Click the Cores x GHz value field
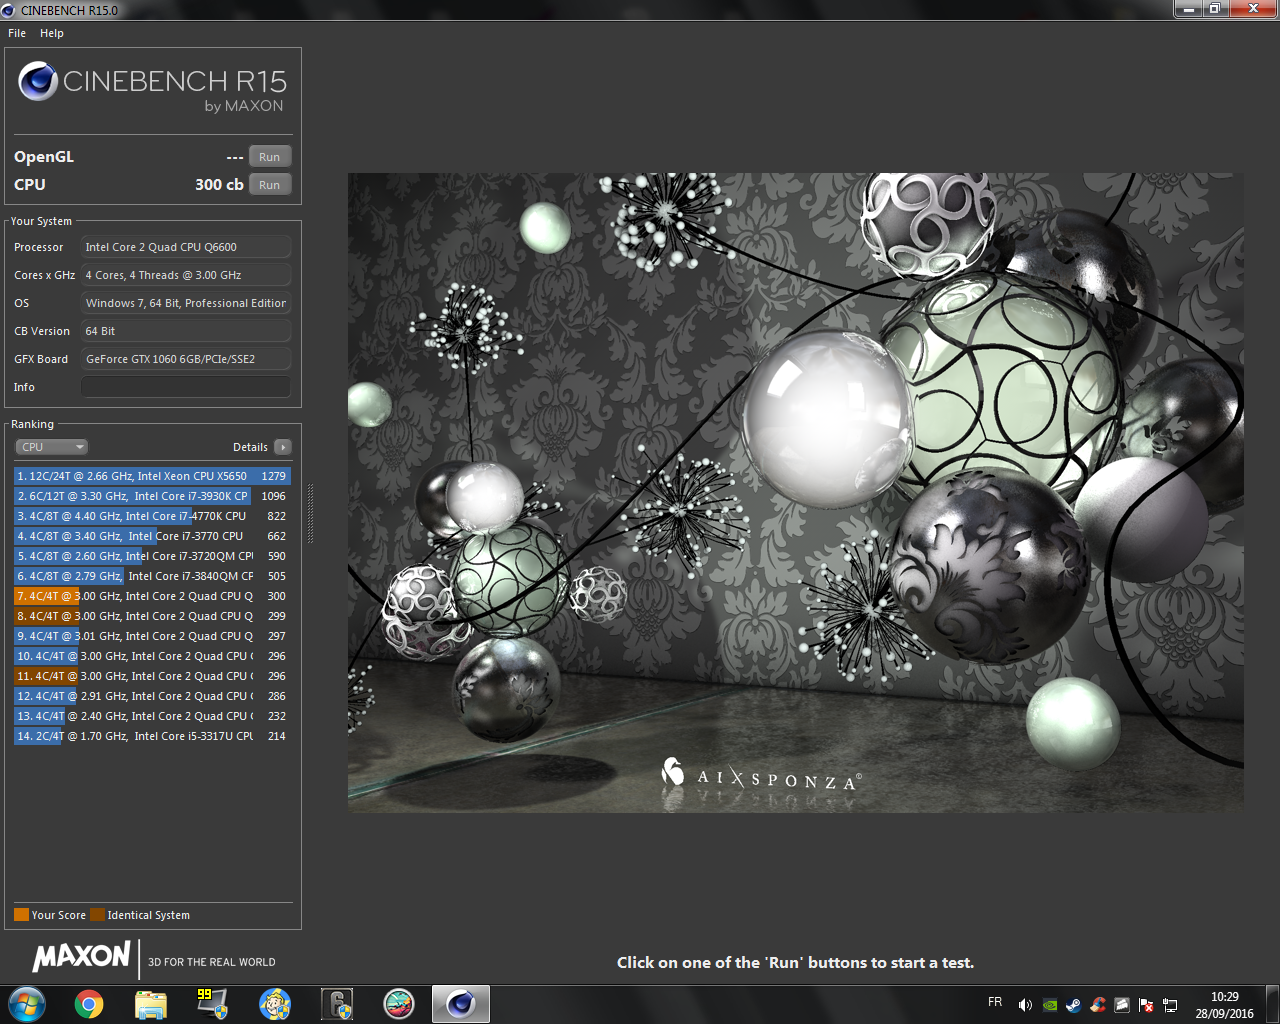Viewport: 1280px width, 1024px height. click(x=186, y=275)
